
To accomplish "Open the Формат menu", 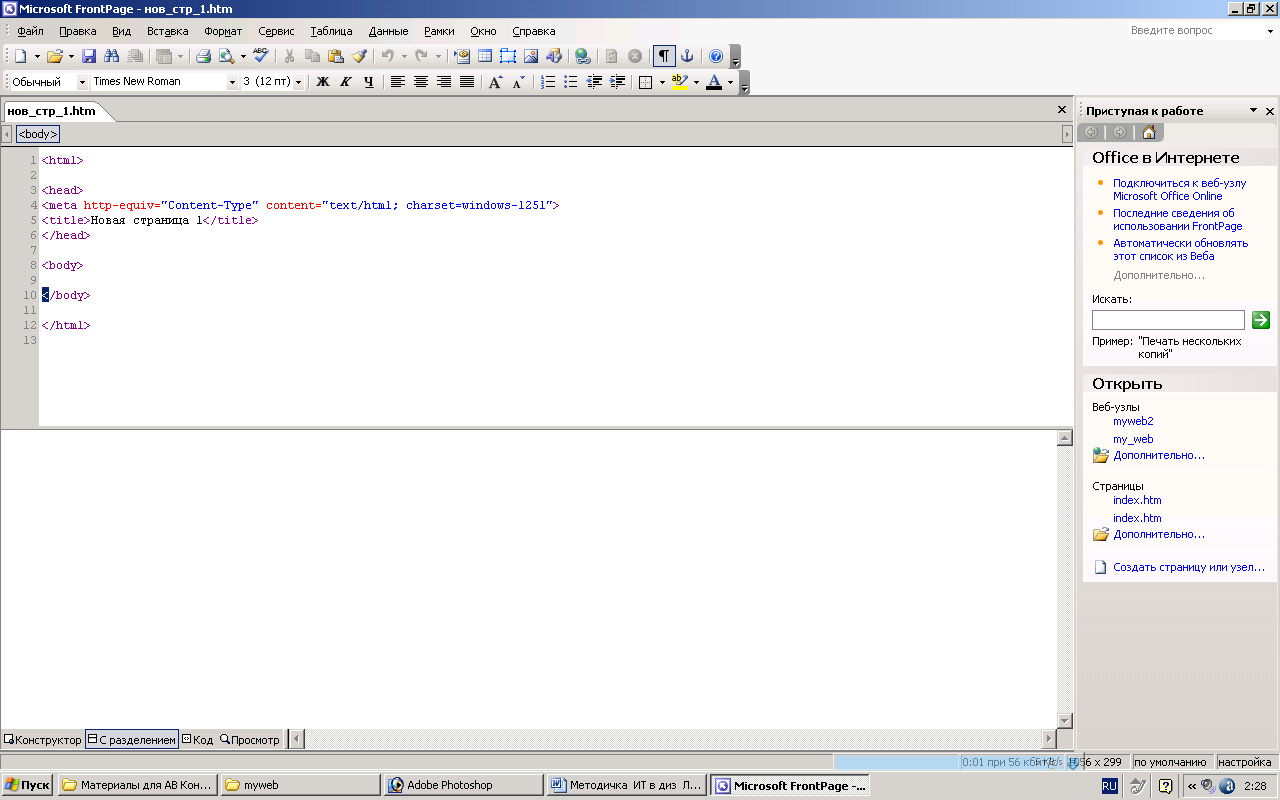I will (x=223, y=31).
